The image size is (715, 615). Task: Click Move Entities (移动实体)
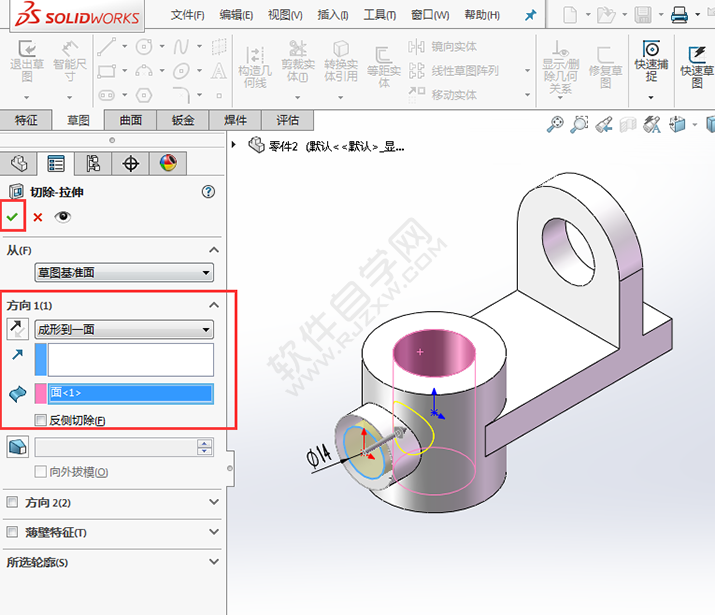(x=442, y=95)
